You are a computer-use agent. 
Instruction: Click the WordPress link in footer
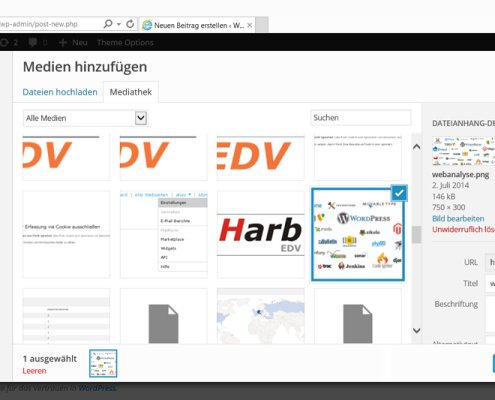(x=97, y=388)
